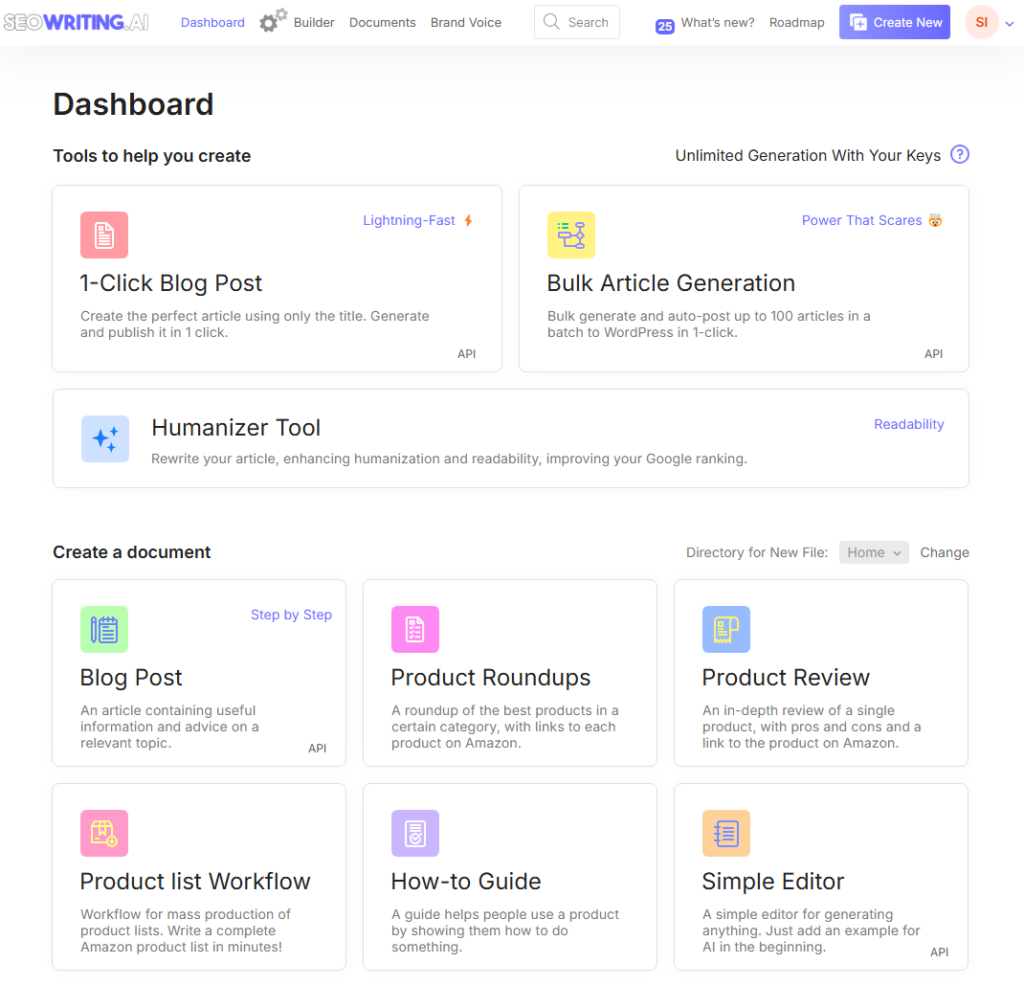Open the settings gear next to Builder
Image resolution: width=1024 pixels, height=1008 pixels.
tap(266, 21)
